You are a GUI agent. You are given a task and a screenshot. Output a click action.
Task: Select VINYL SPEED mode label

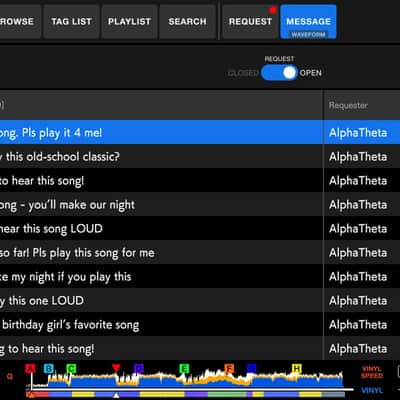pyautogui.click(x=372, y=372)
